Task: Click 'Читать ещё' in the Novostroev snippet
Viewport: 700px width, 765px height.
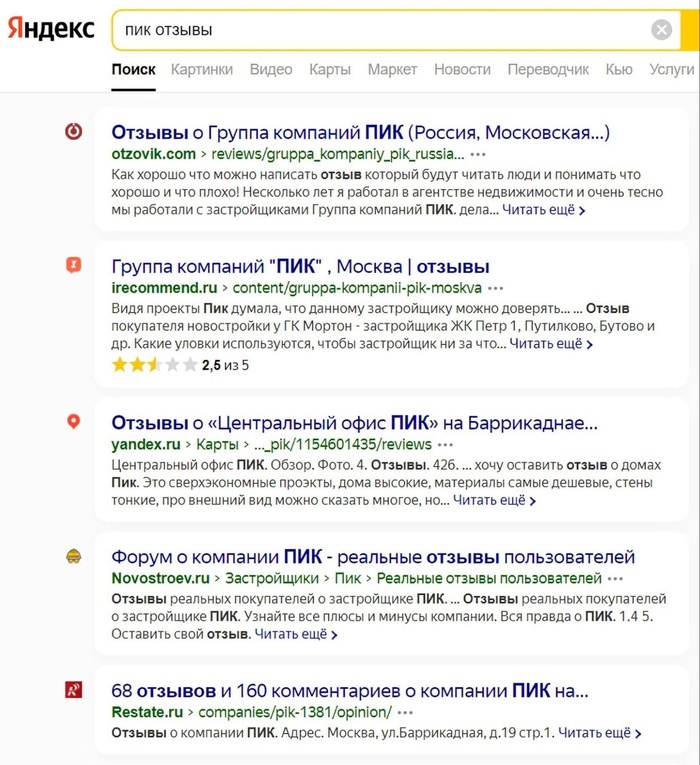Action: [x=296, y=634]
